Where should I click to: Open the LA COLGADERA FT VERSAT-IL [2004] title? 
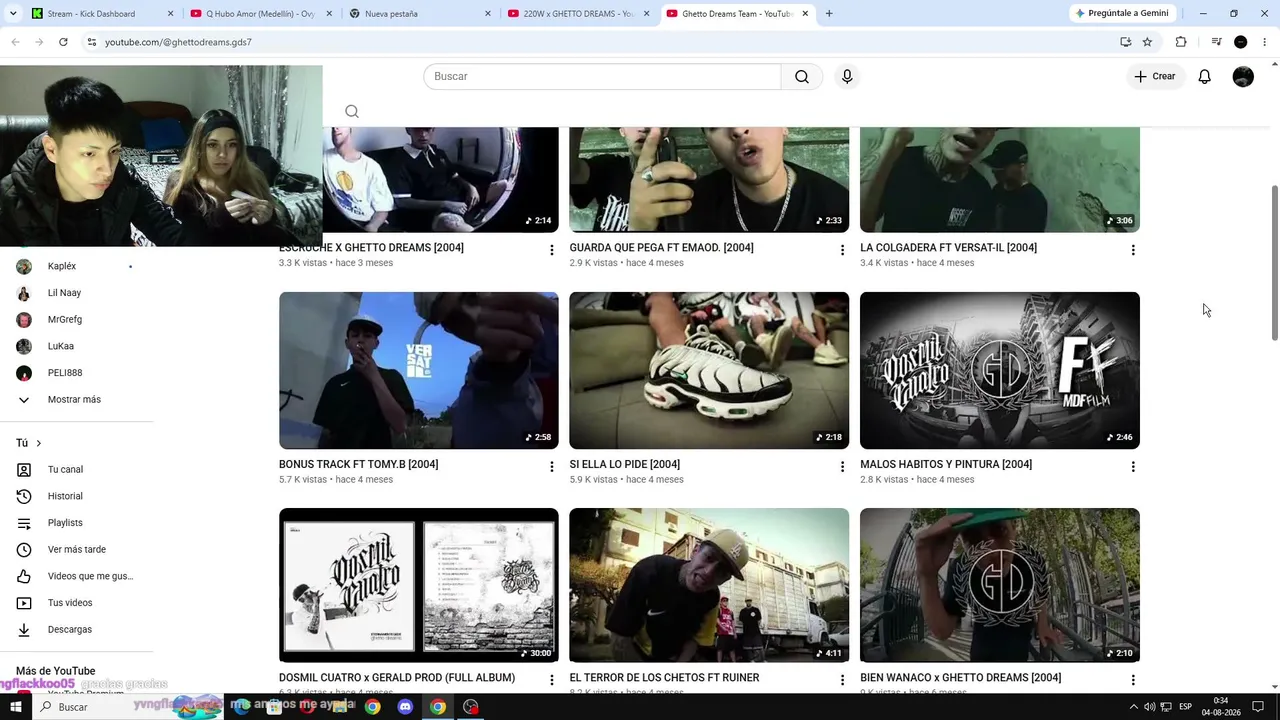(948, 248)
